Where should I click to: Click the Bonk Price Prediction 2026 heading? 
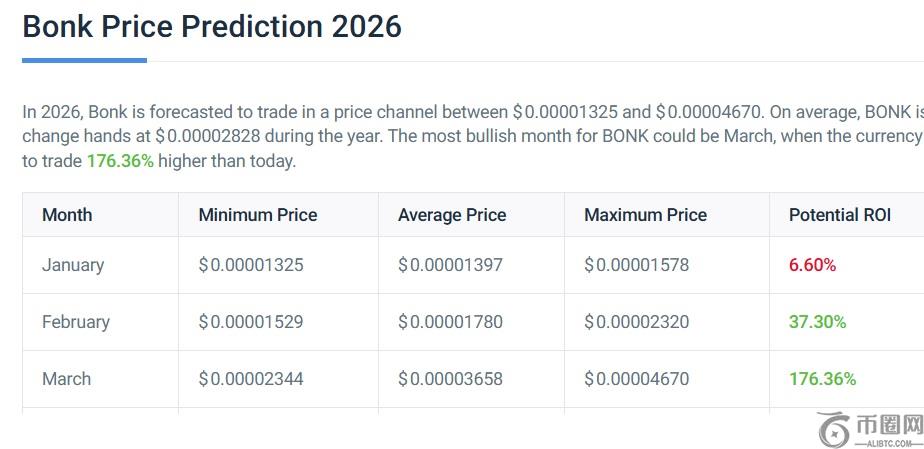click(x=212, y=26)
